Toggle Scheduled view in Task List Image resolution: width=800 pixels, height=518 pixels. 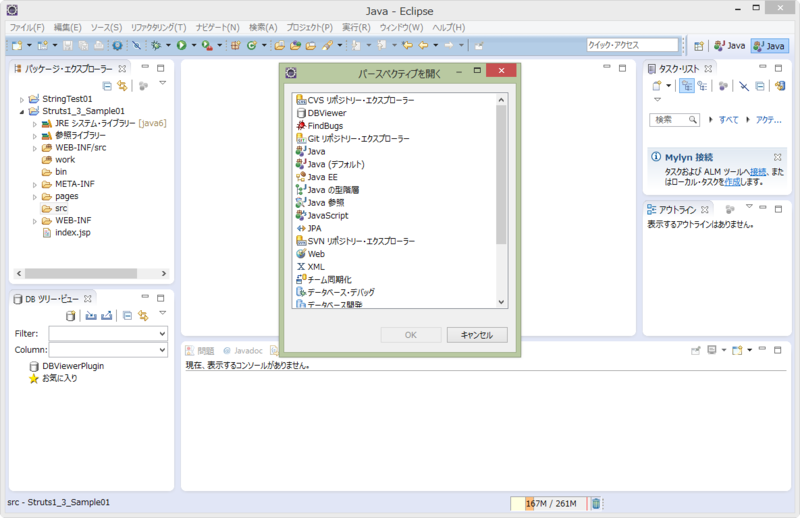(x=703, y=86)
